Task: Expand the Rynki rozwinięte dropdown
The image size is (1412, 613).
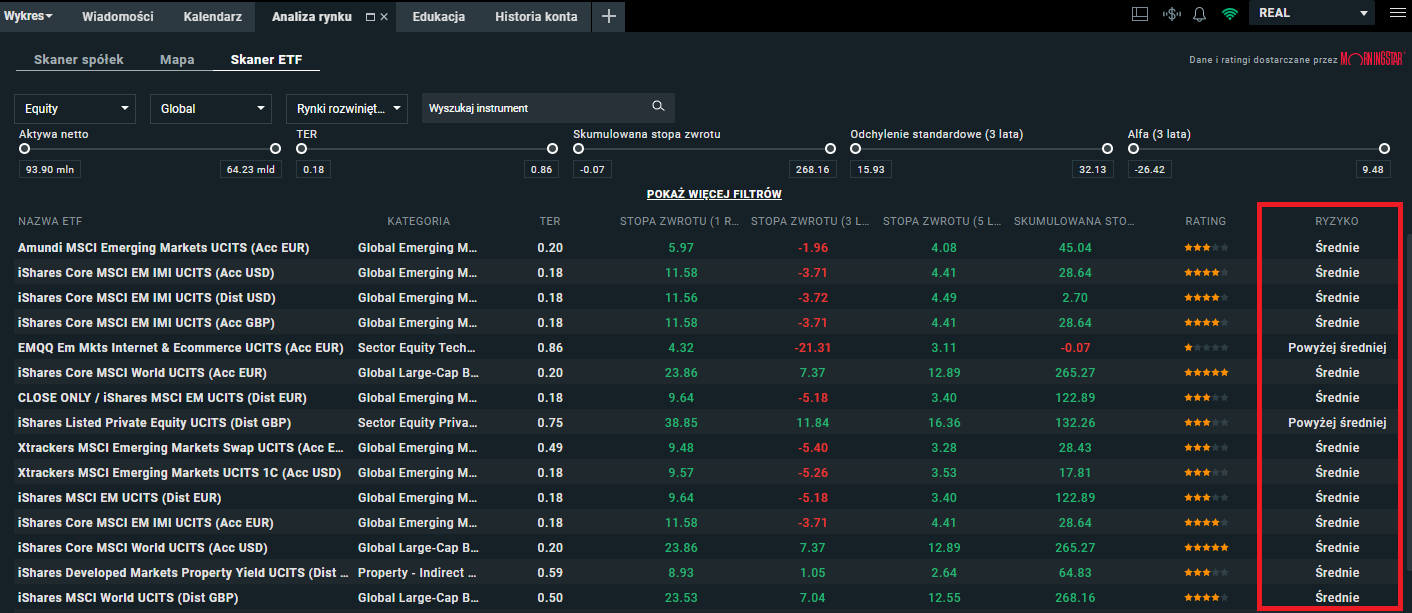Action: pos(346,108)
